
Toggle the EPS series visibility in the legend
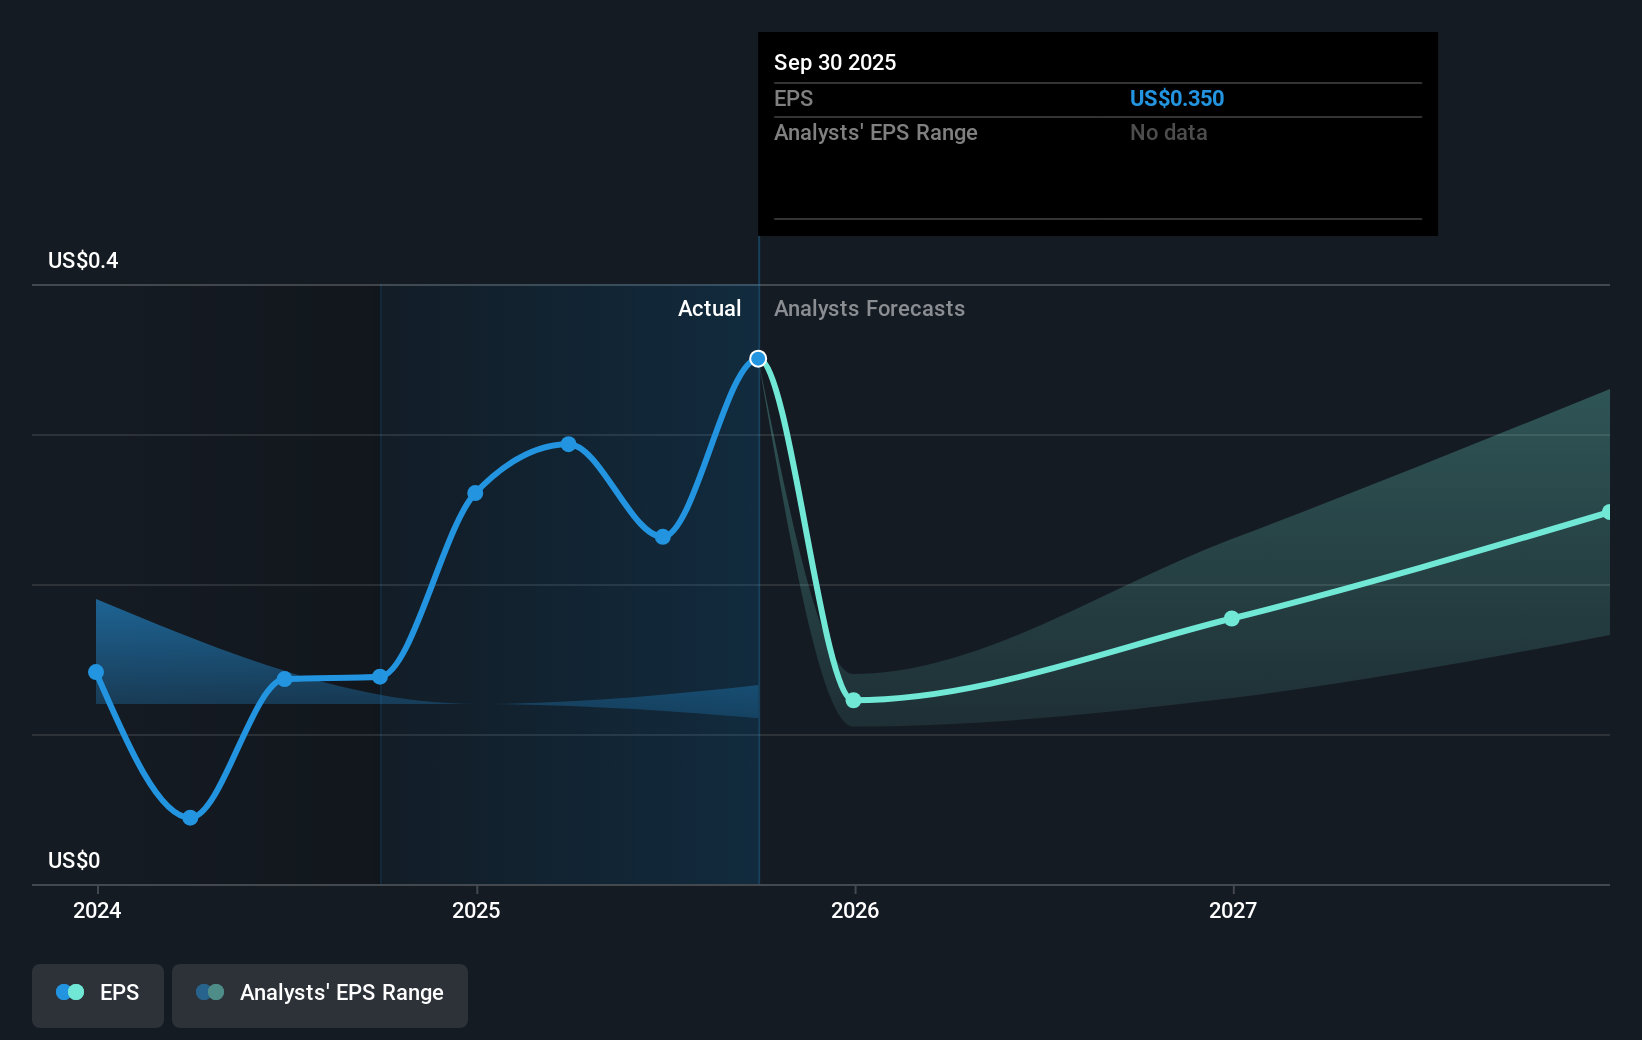pos(97,995)
